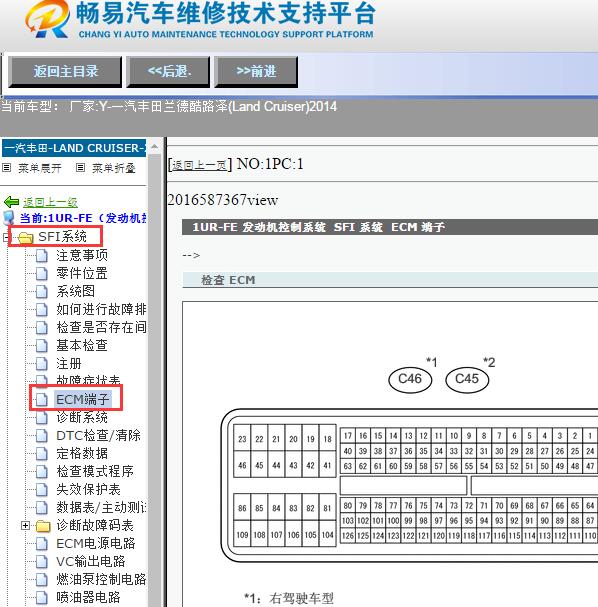Open VC输出电路 page
Image resolution: width=598 pixels, height=607 pixels.
[91, 561]
